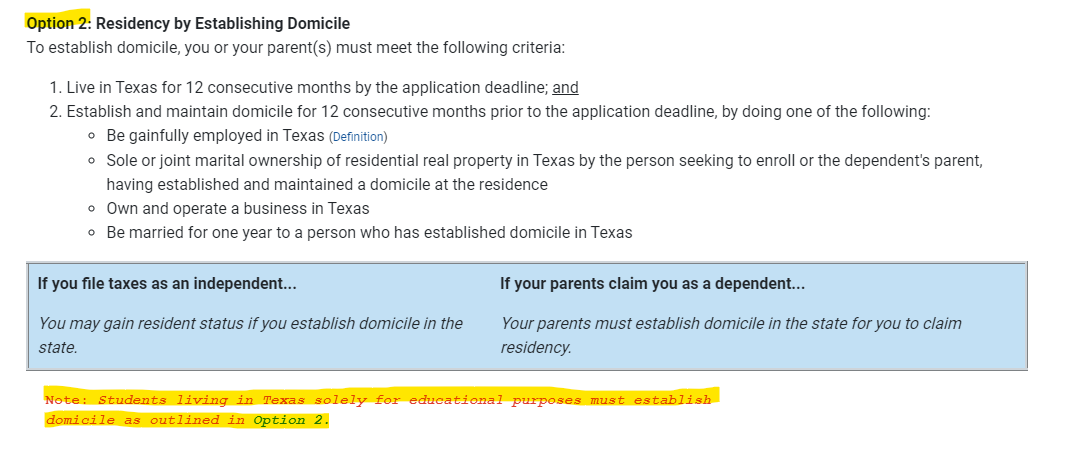Screen dimensions: 1072x453
Task: Click the bullet marker before 'Own and operate'
Action: 92,209
